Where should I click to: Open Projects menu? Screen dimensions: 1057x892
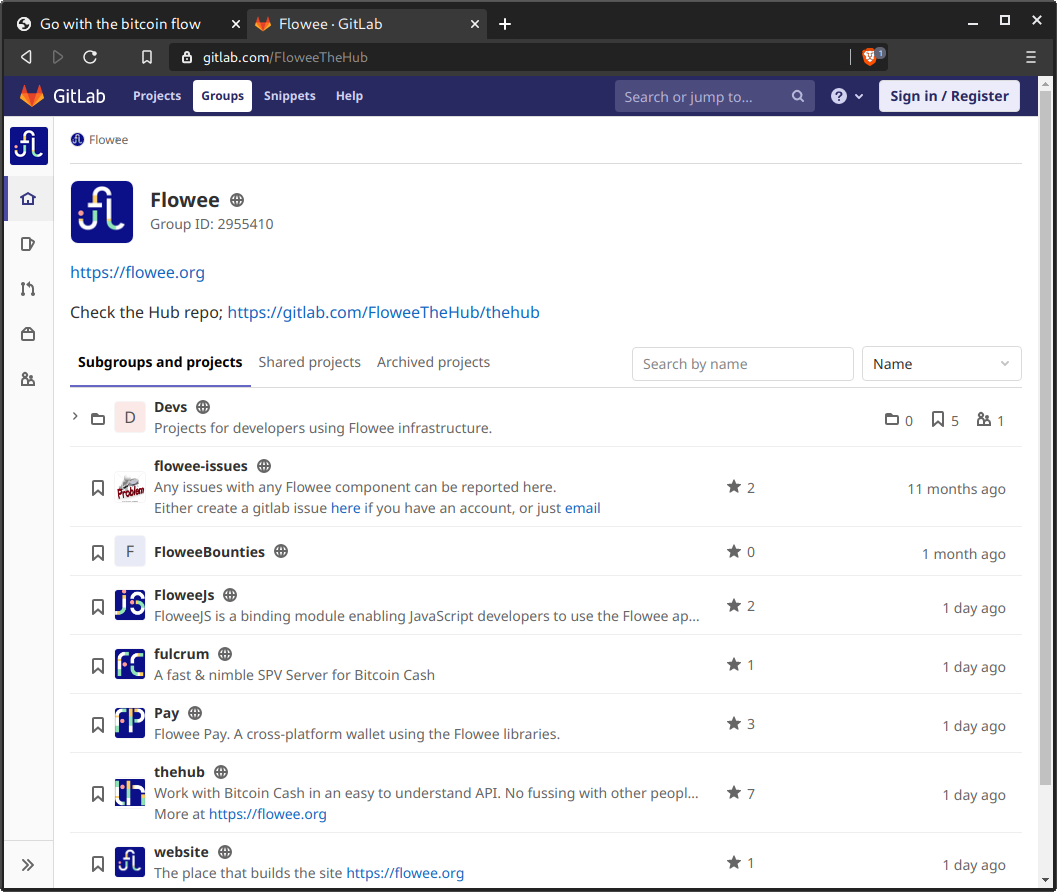point(157,96)
